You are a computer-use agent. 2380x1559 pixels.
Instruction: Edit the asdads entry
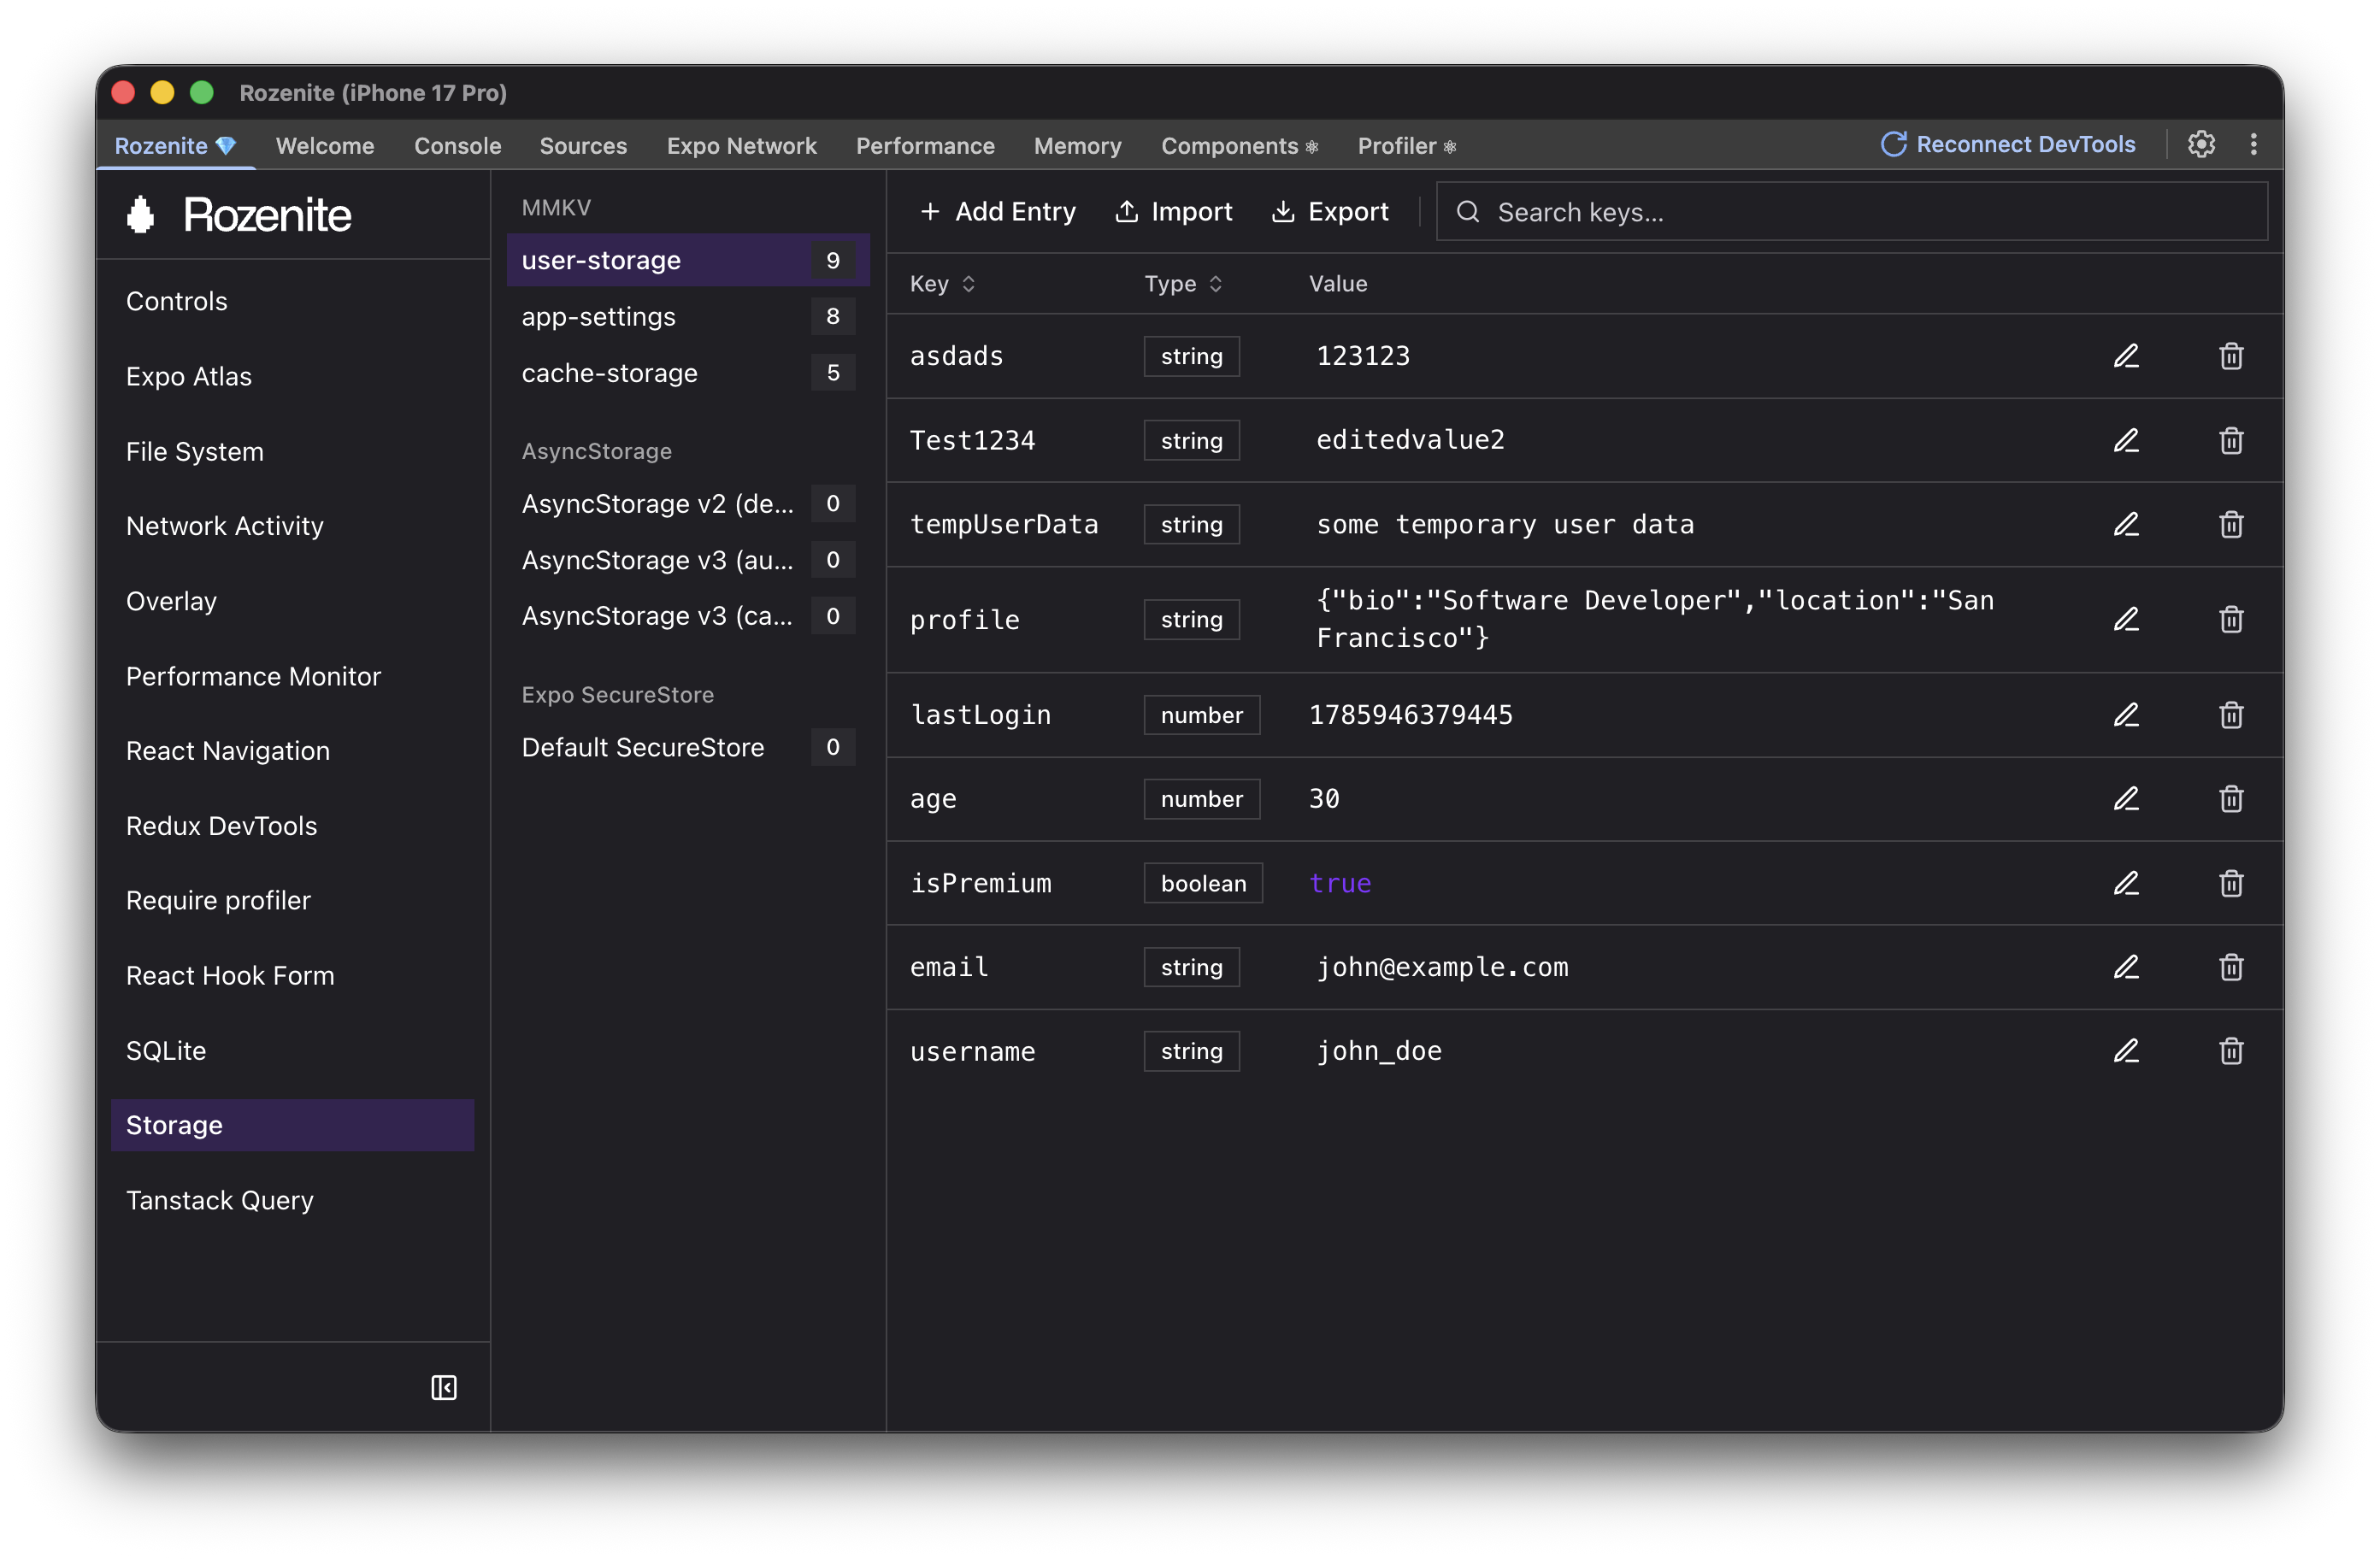[2126, 356]
